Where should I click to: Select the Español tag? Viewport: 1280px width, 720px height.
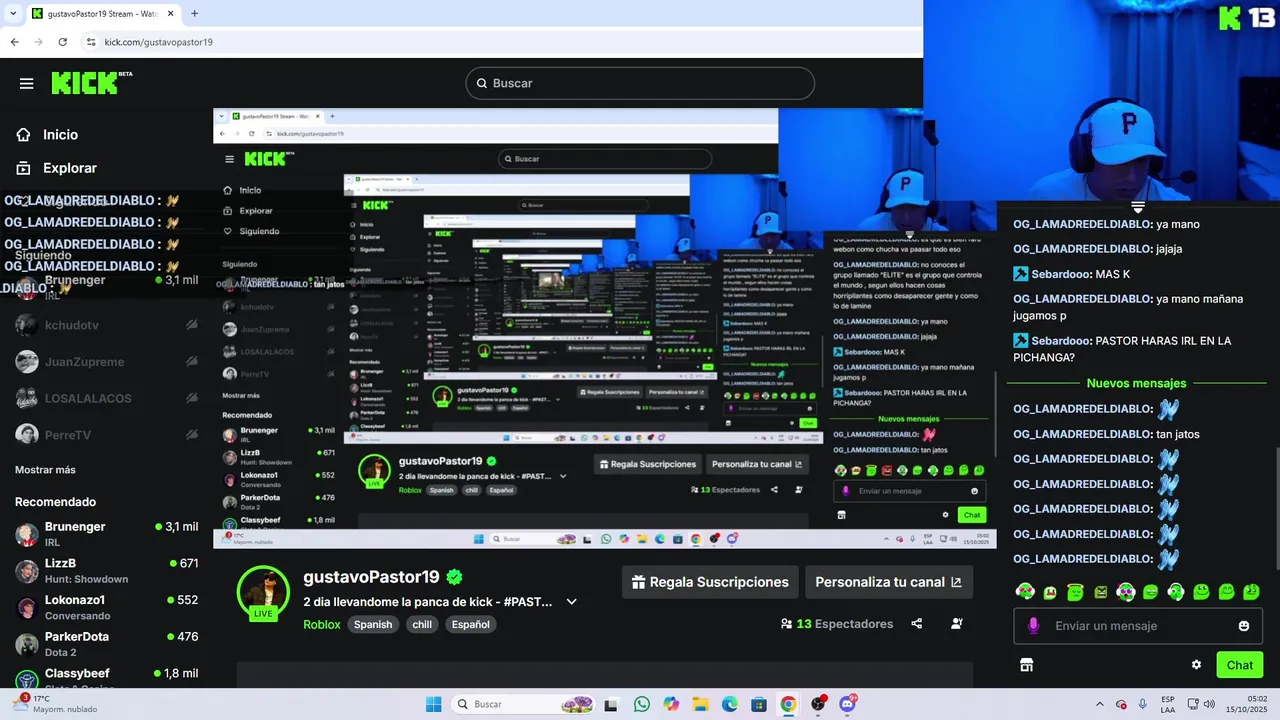point(470,624)
